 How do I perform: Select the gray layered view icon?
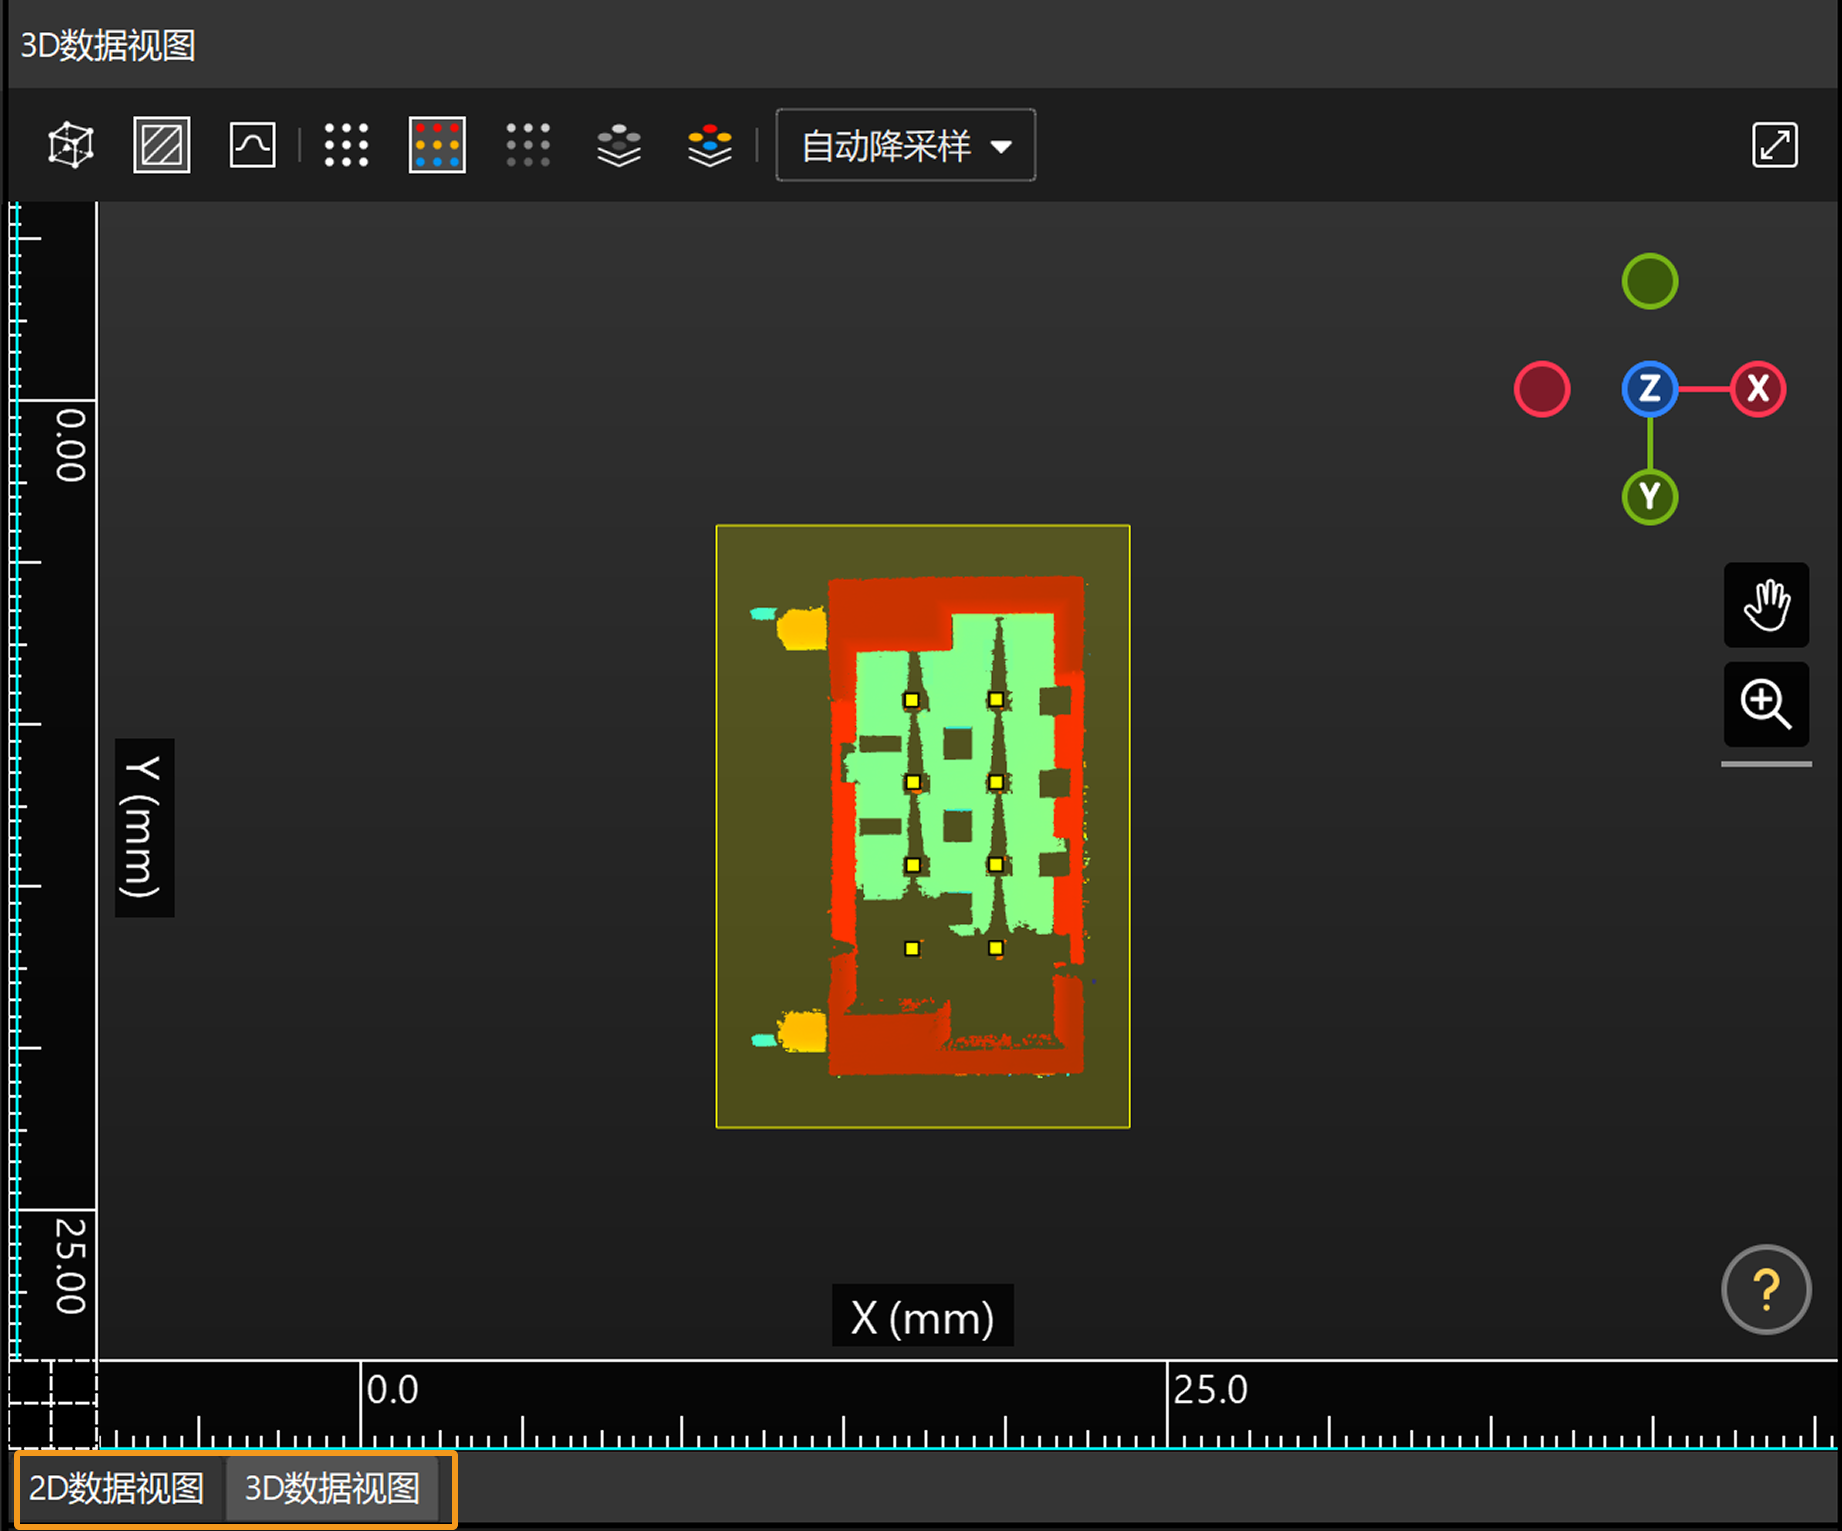click(x=618, y=144)
